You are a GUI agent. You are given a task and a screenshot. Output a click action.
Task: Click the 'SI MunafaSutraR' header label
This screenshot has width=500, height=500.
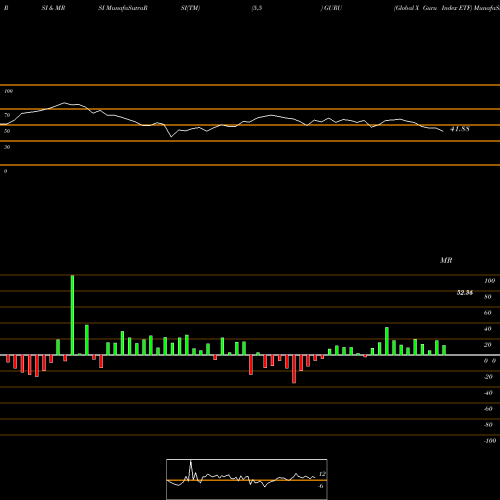[123, 8]
